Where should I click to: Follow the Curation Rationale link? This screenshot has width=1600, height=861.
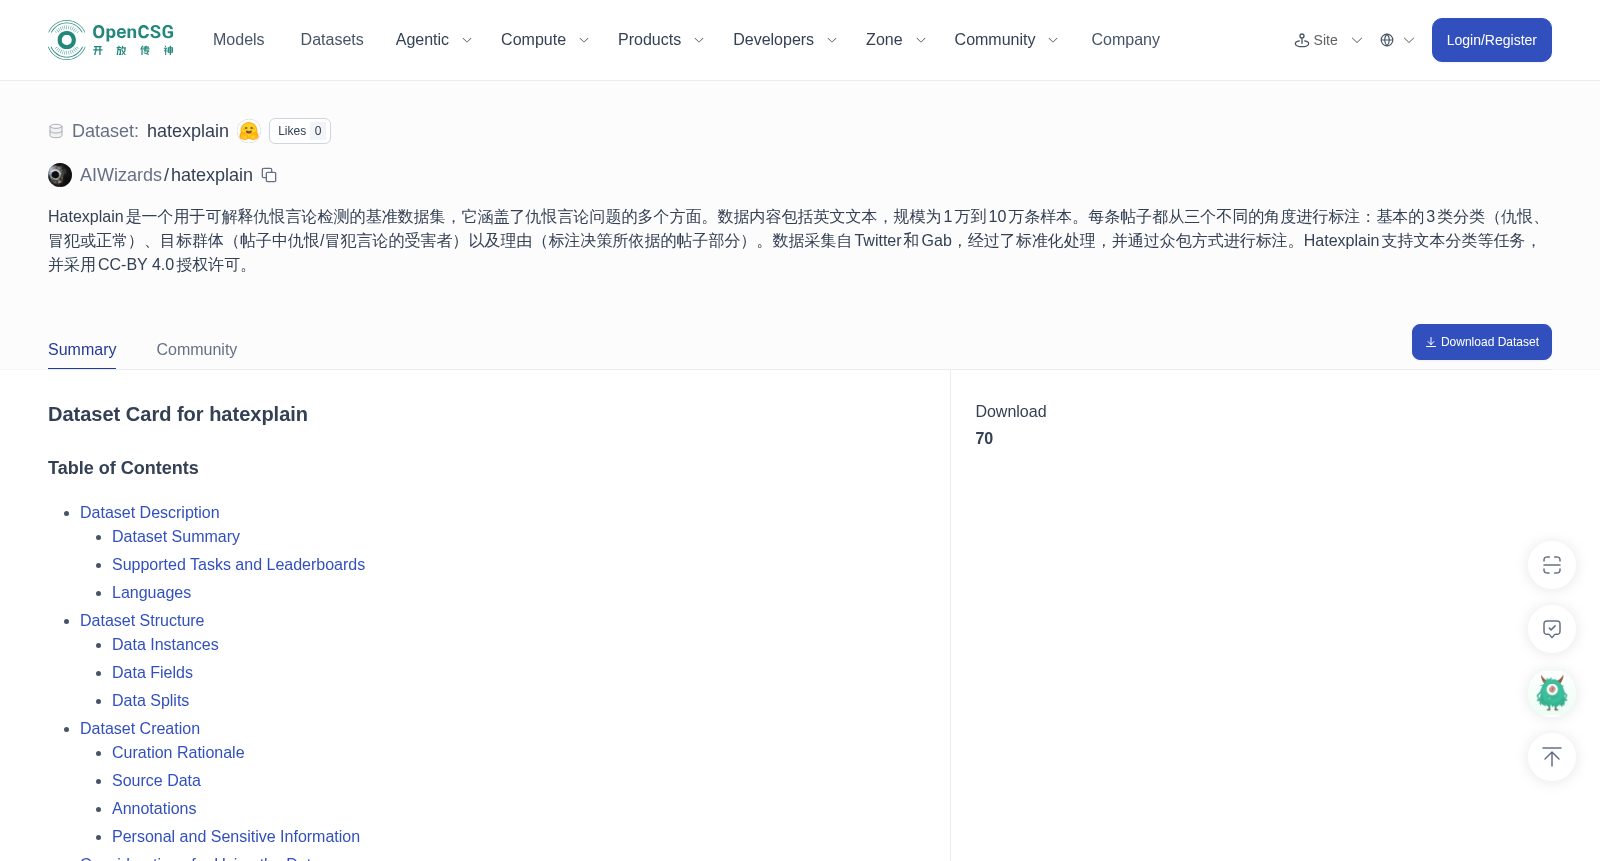click(x=178, y=752)
